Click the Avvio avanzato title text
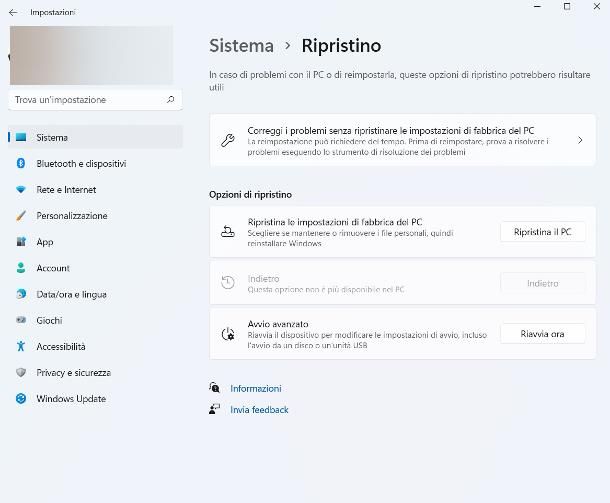 (278, 324)
